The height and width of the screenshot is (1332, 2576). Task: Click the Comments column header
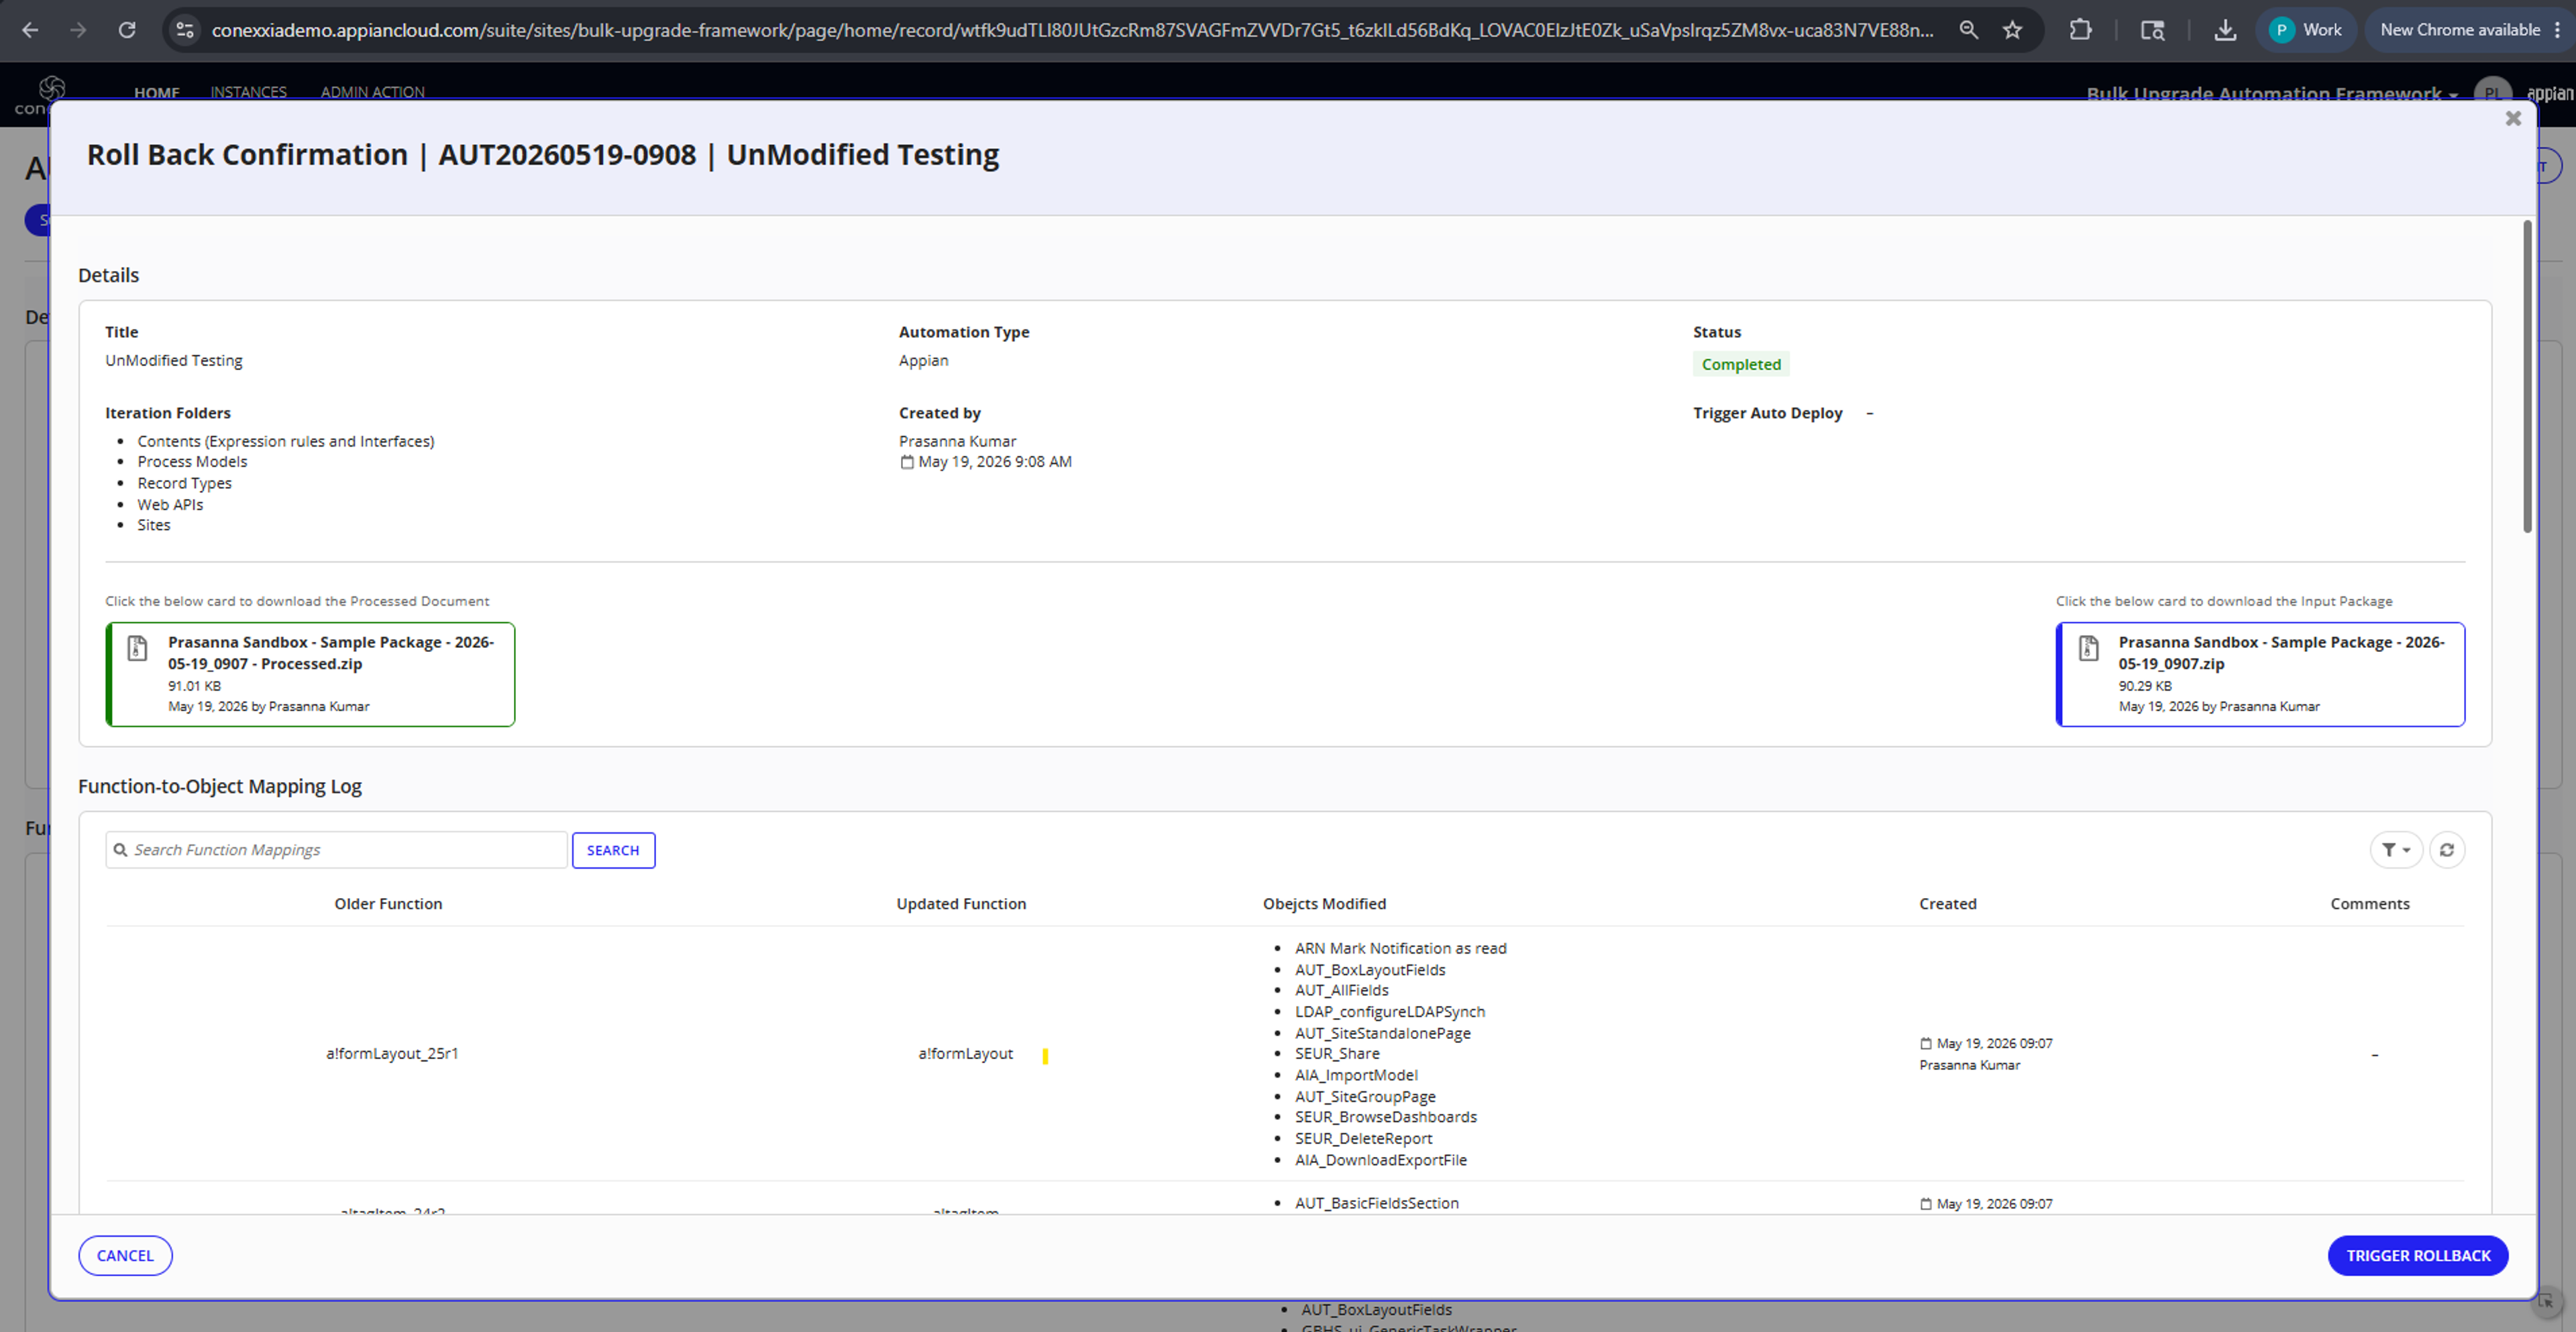(x=2370, y=904)
